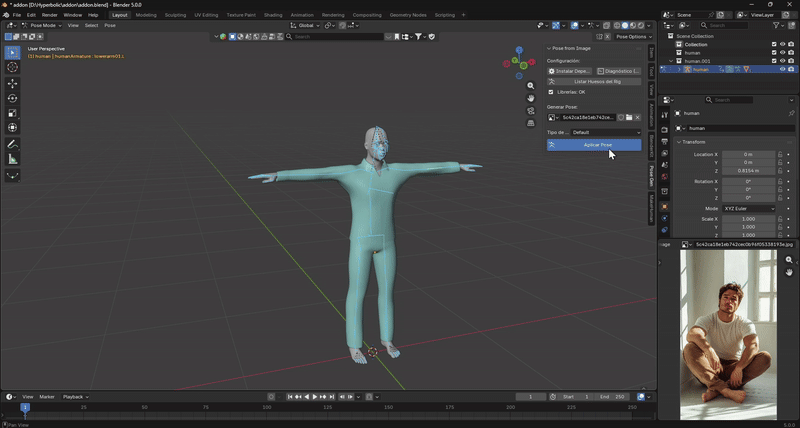The height and width of the screenshot is (428, 800).
Task: Open the Constraints properties tab icon
Action: 664,230
